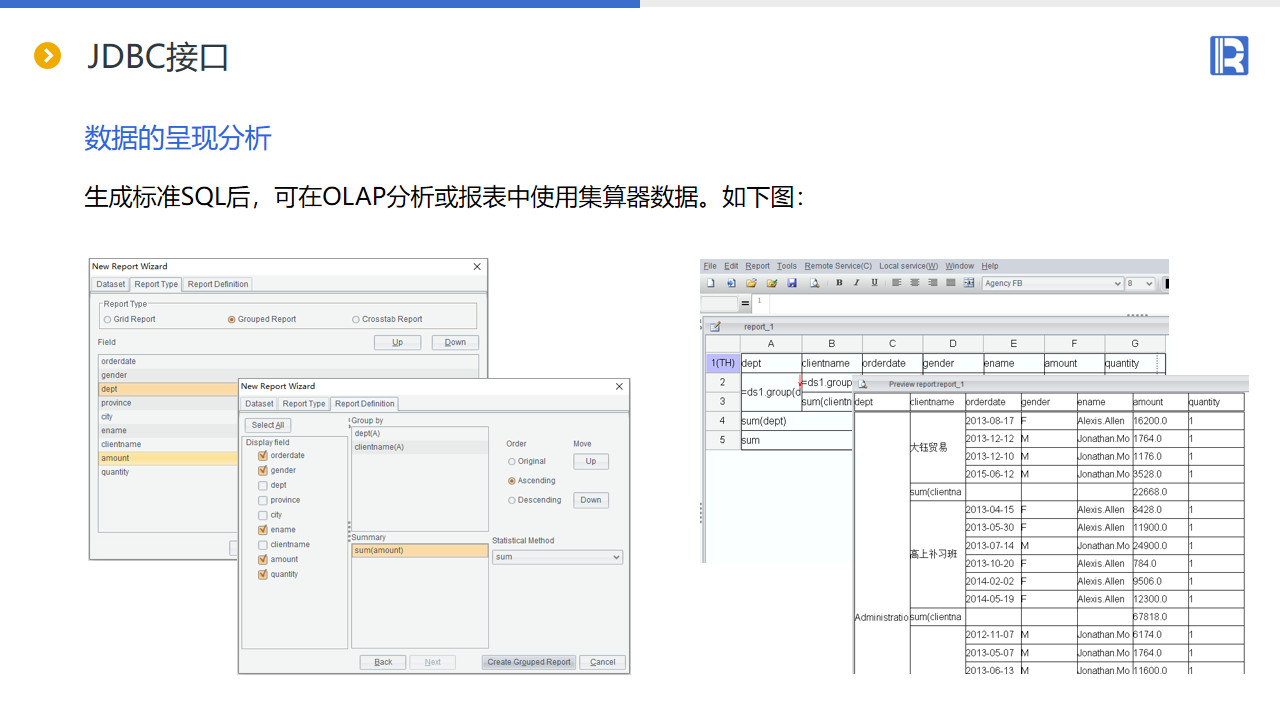Click the Back button in the wizard
This screenshot has width=1280, height=720.
point(383,662)
